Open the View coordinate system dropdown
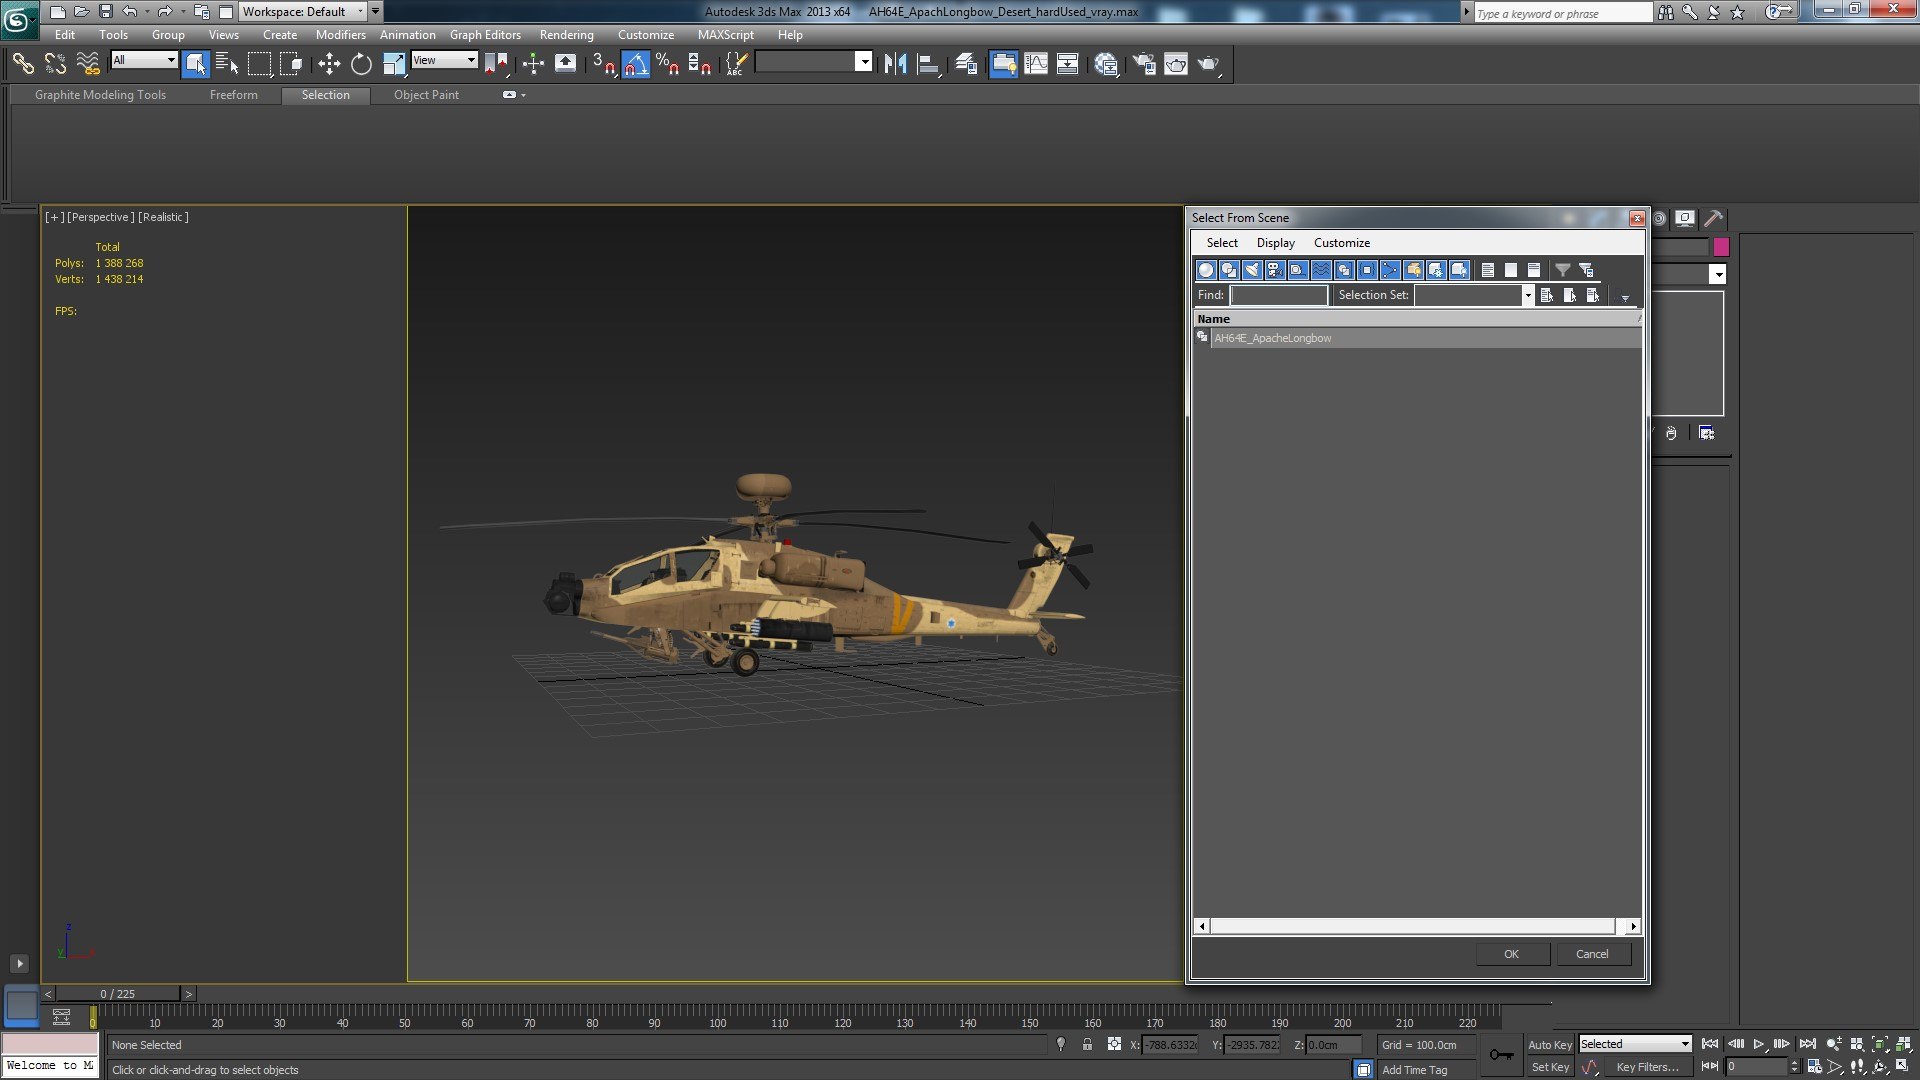1920x1080 pixels. (445, 60)
